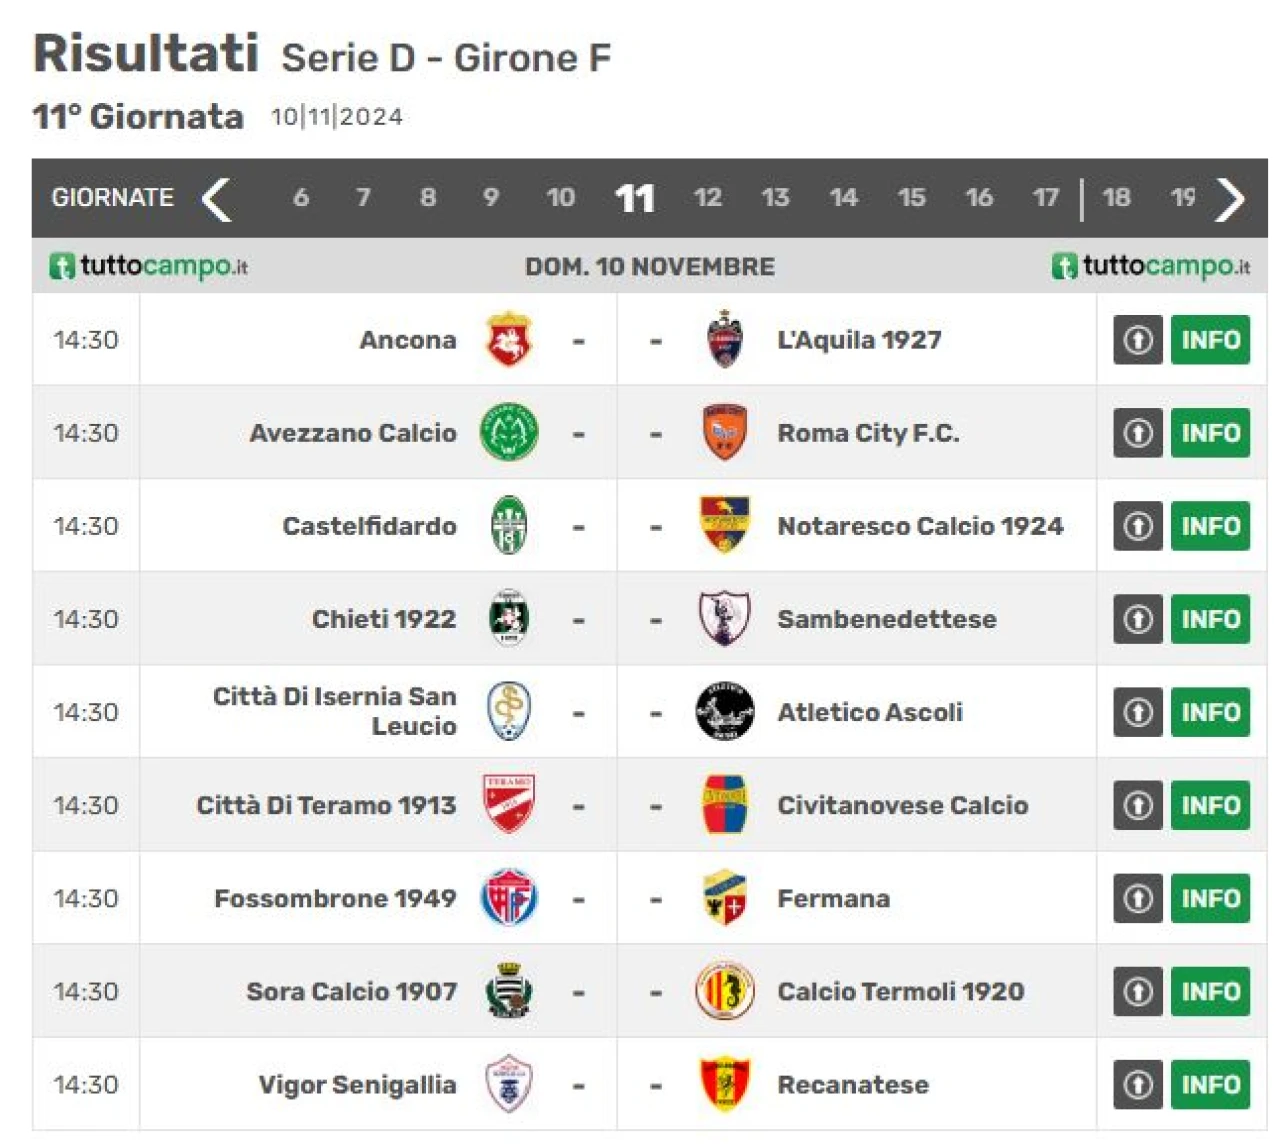Click the up-arrow icon in the Fermana row

tap(1138, 898)
